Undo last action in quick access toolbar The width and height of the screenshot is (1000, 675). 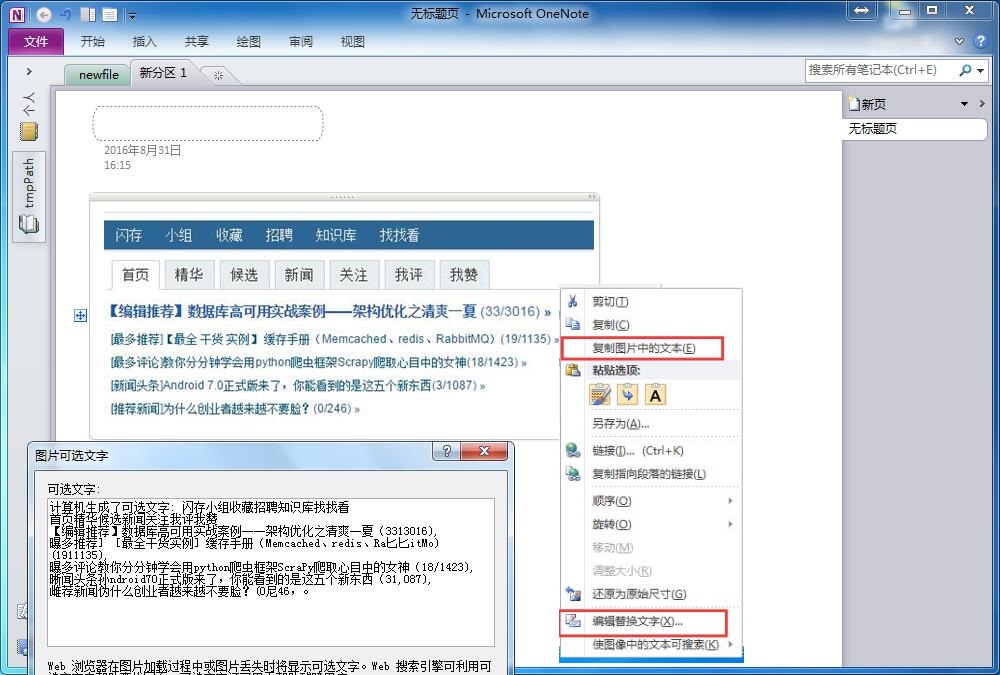coord(66,14)
